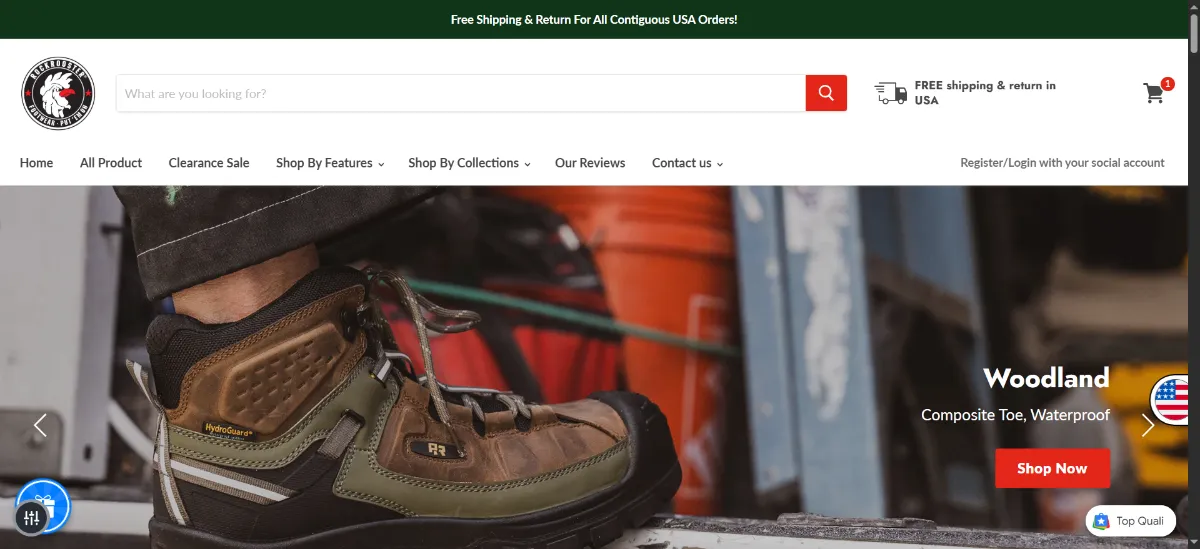This screenshot has width=1200, height=549.
Task: Click the Woodland slide title
Action: tap(1046, 378)
